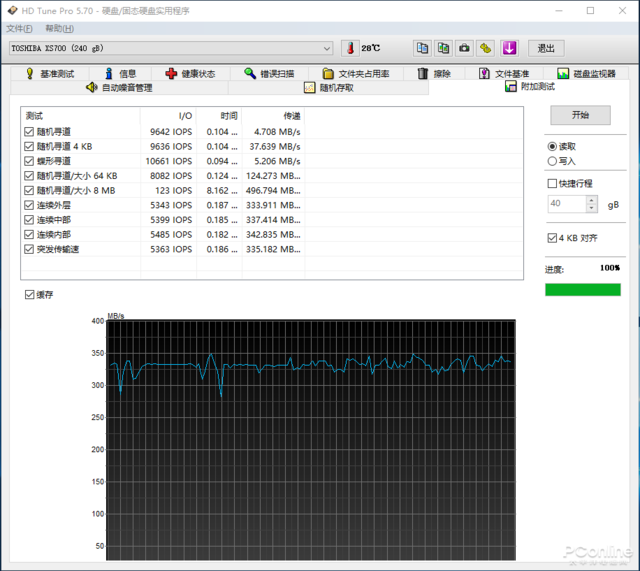Viewport: 640px width, 571px height.
Task: Select the 9642 IOPS value cell
Action: [171, 132]
